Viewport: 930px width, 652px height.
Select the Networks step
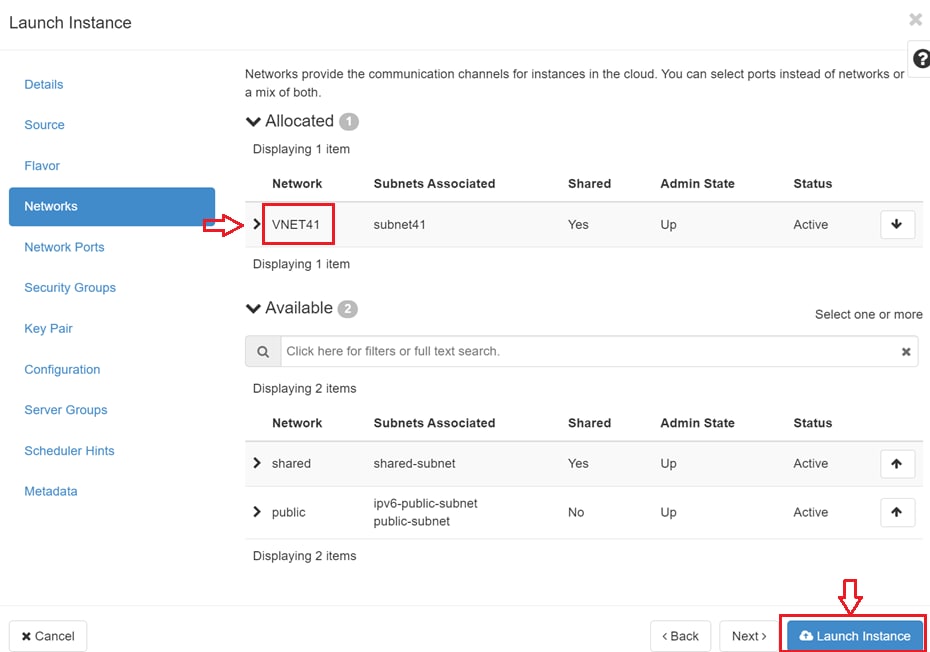(112, 206)
